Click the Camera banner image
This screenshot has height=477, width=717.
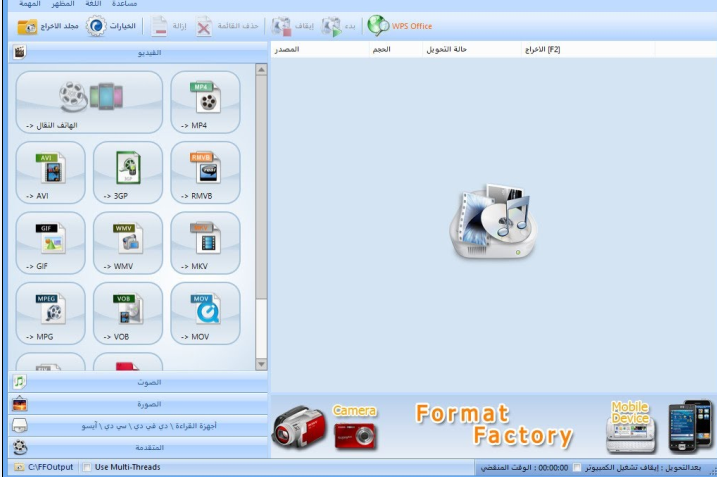click(325, 427)
